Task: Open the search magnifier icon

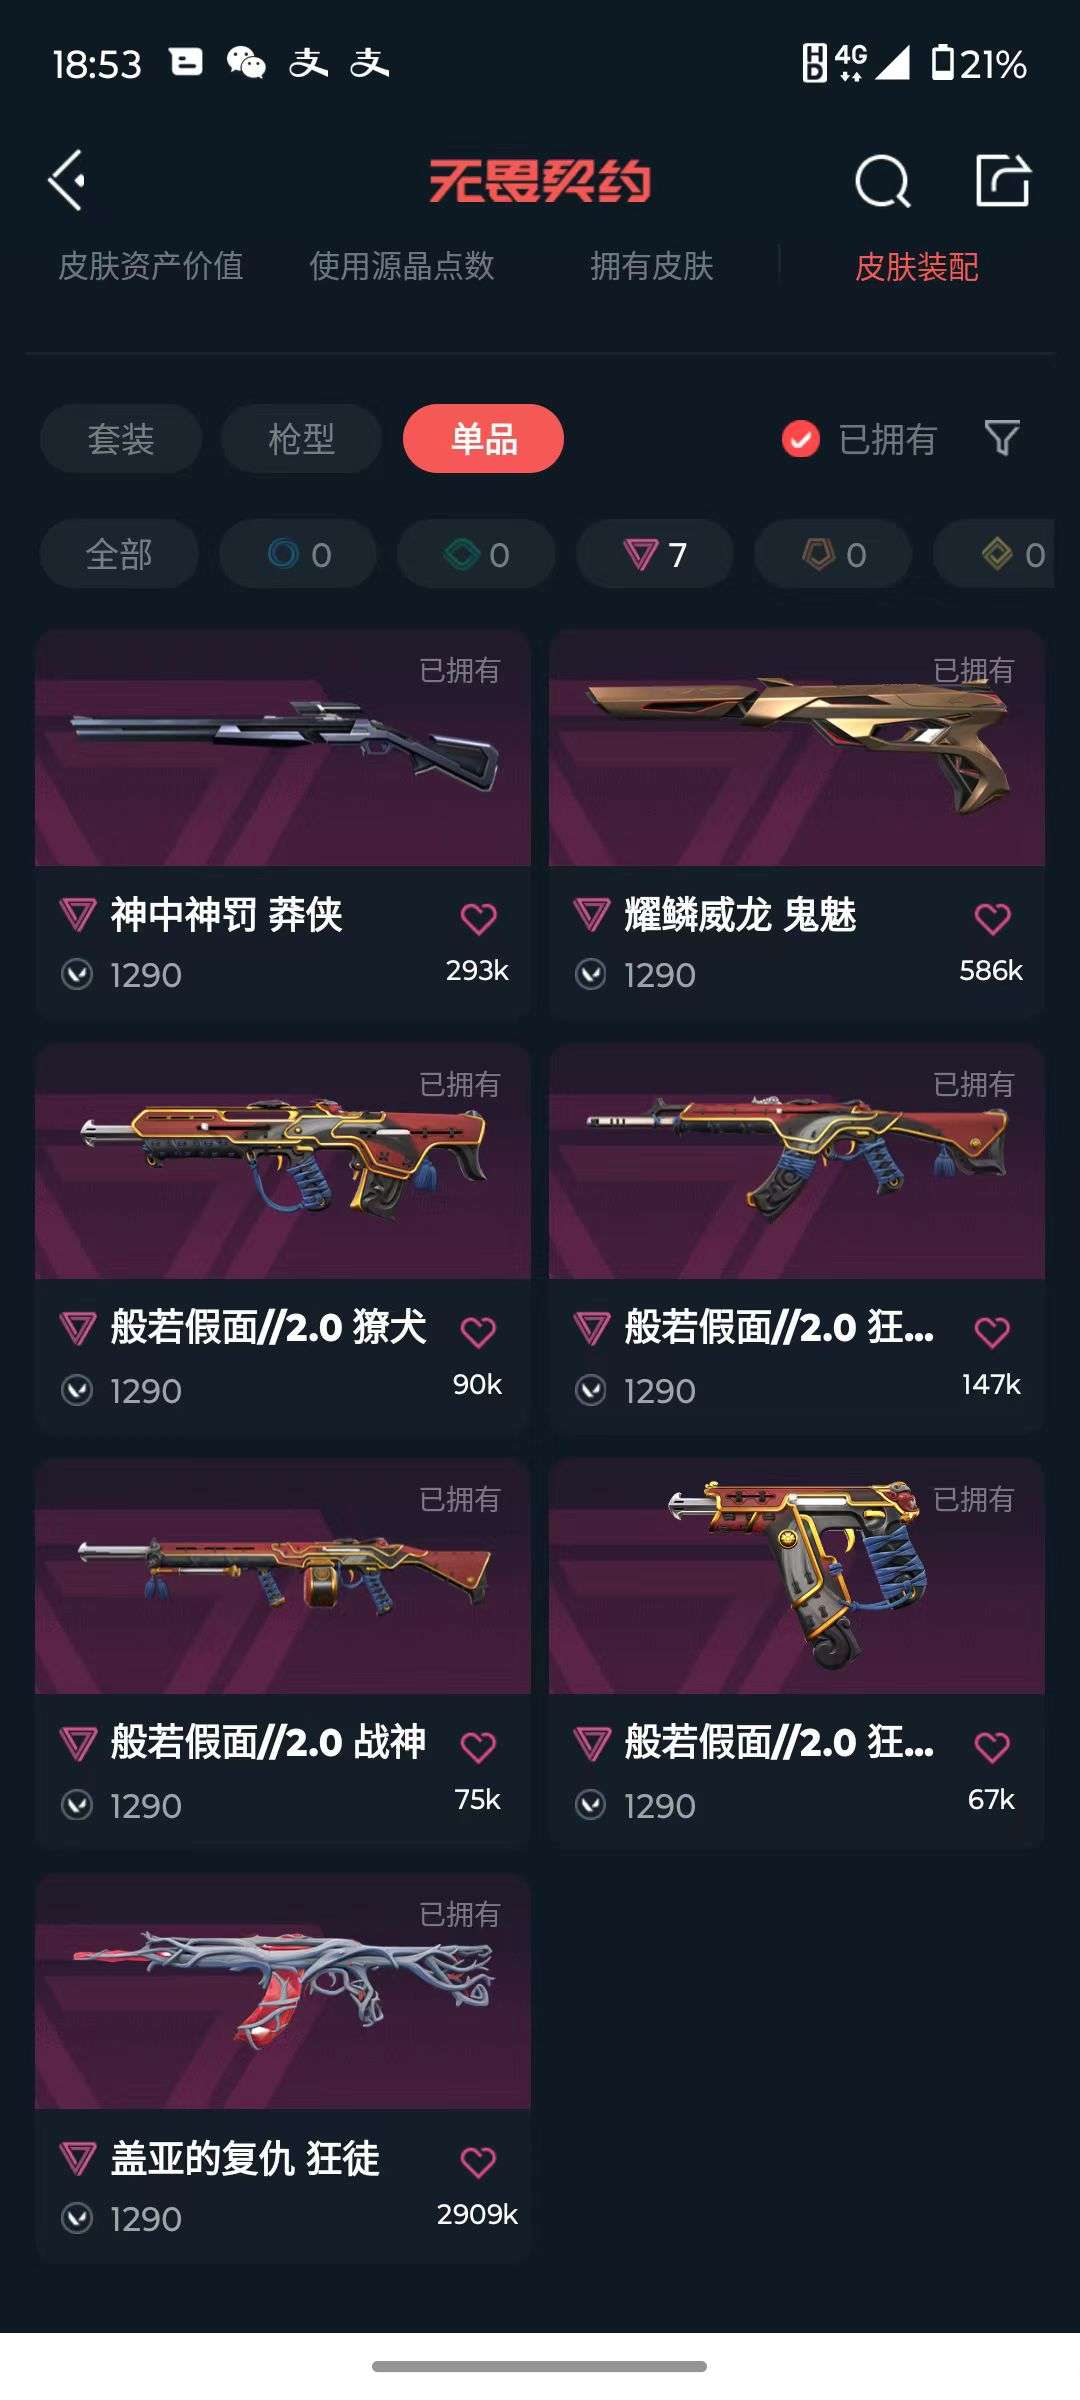Action: coord(883,181)
